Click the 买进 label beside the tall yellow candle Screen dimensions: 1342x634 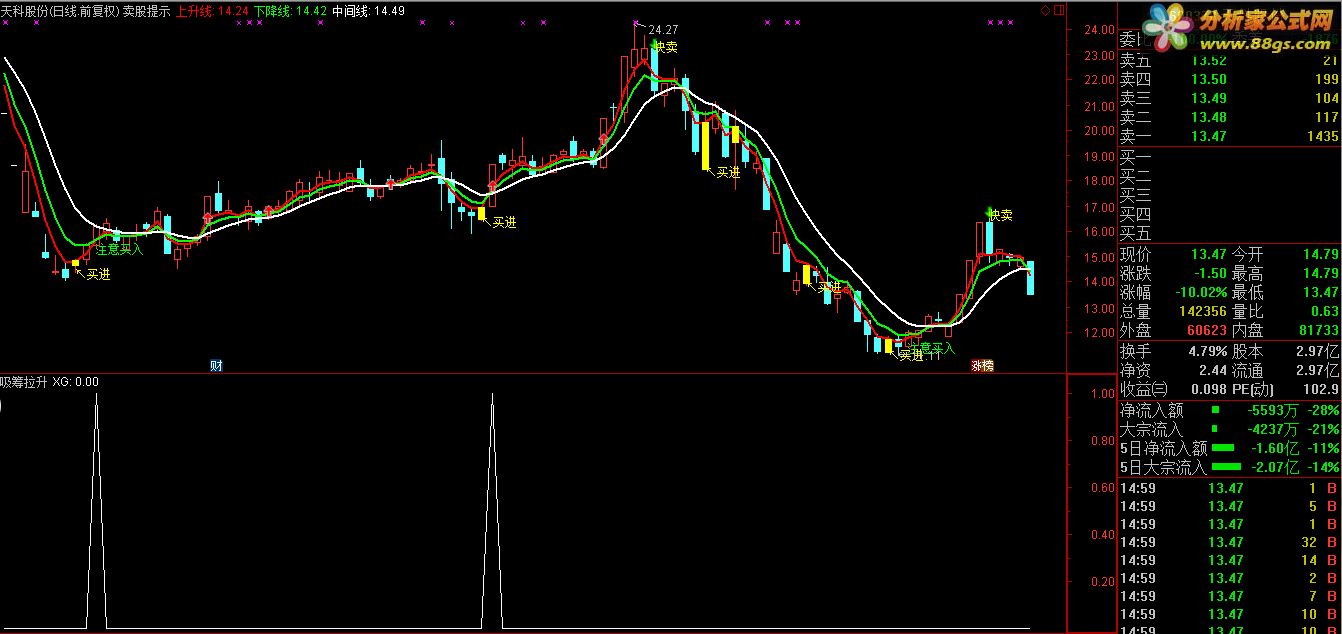728,172
